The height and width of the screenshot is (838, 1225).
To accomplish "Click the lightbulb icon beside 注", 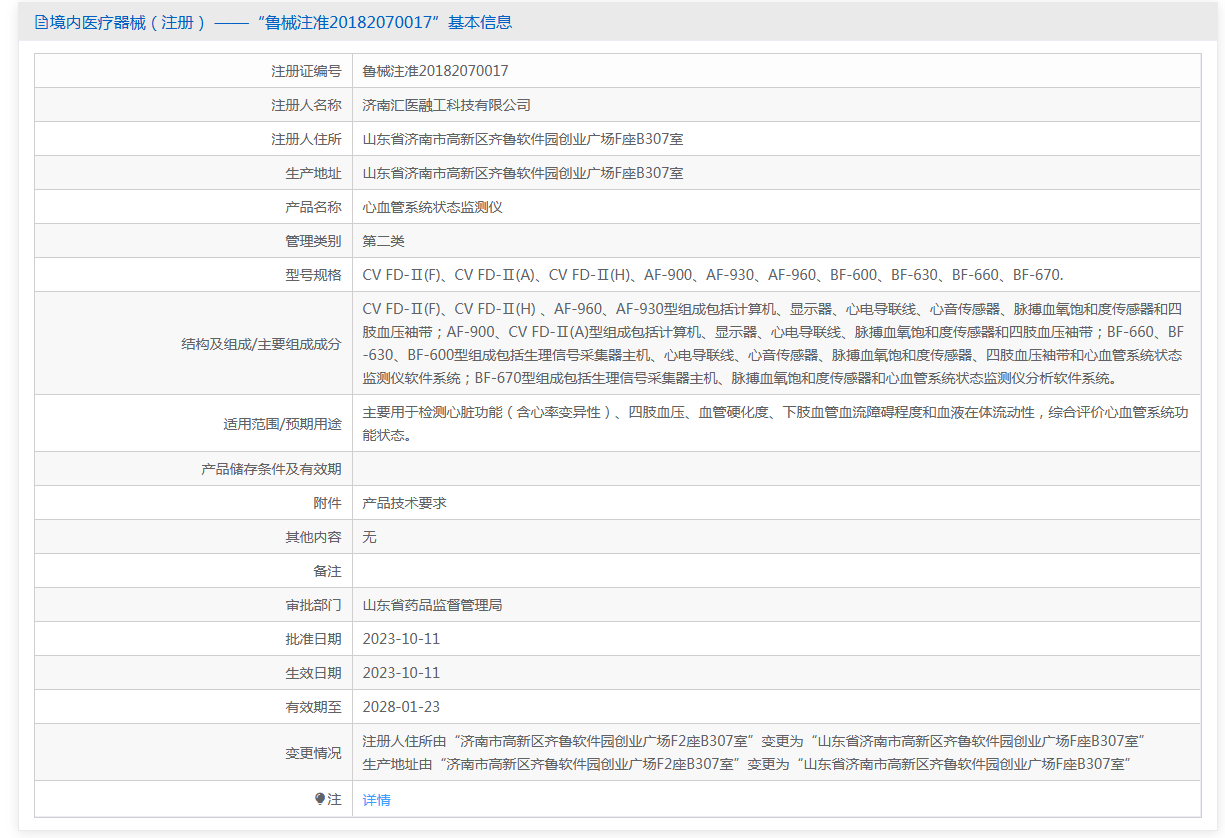I will pos(320,799).
